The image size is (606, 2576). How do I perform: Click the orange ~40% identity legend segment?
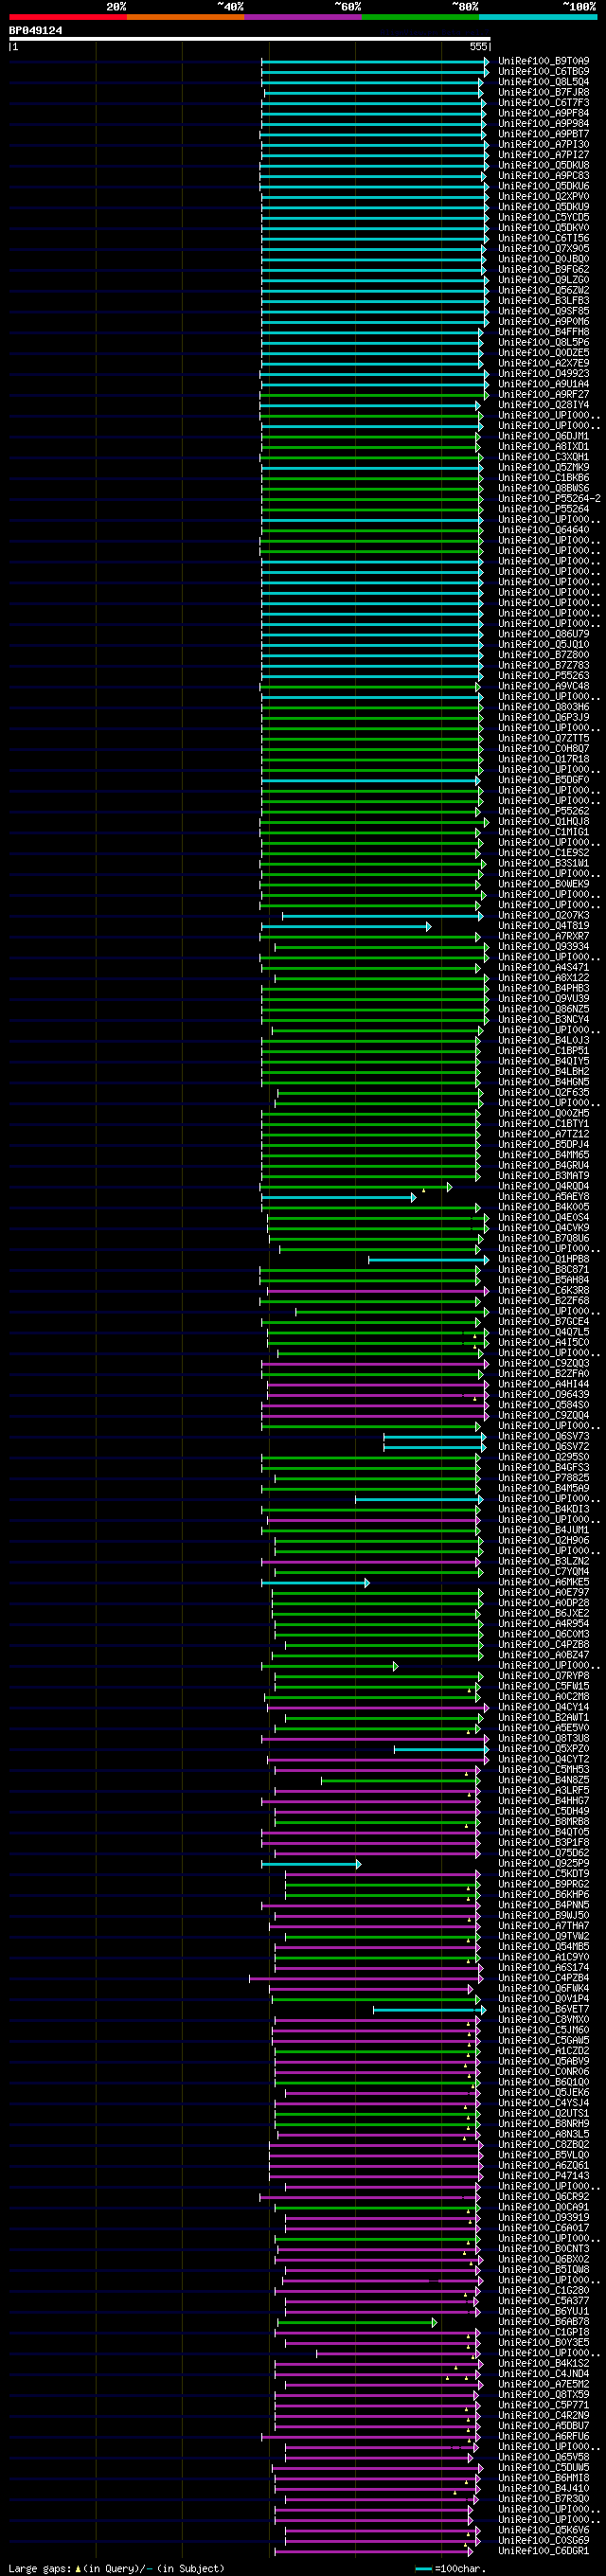click(x=186, y=17)
